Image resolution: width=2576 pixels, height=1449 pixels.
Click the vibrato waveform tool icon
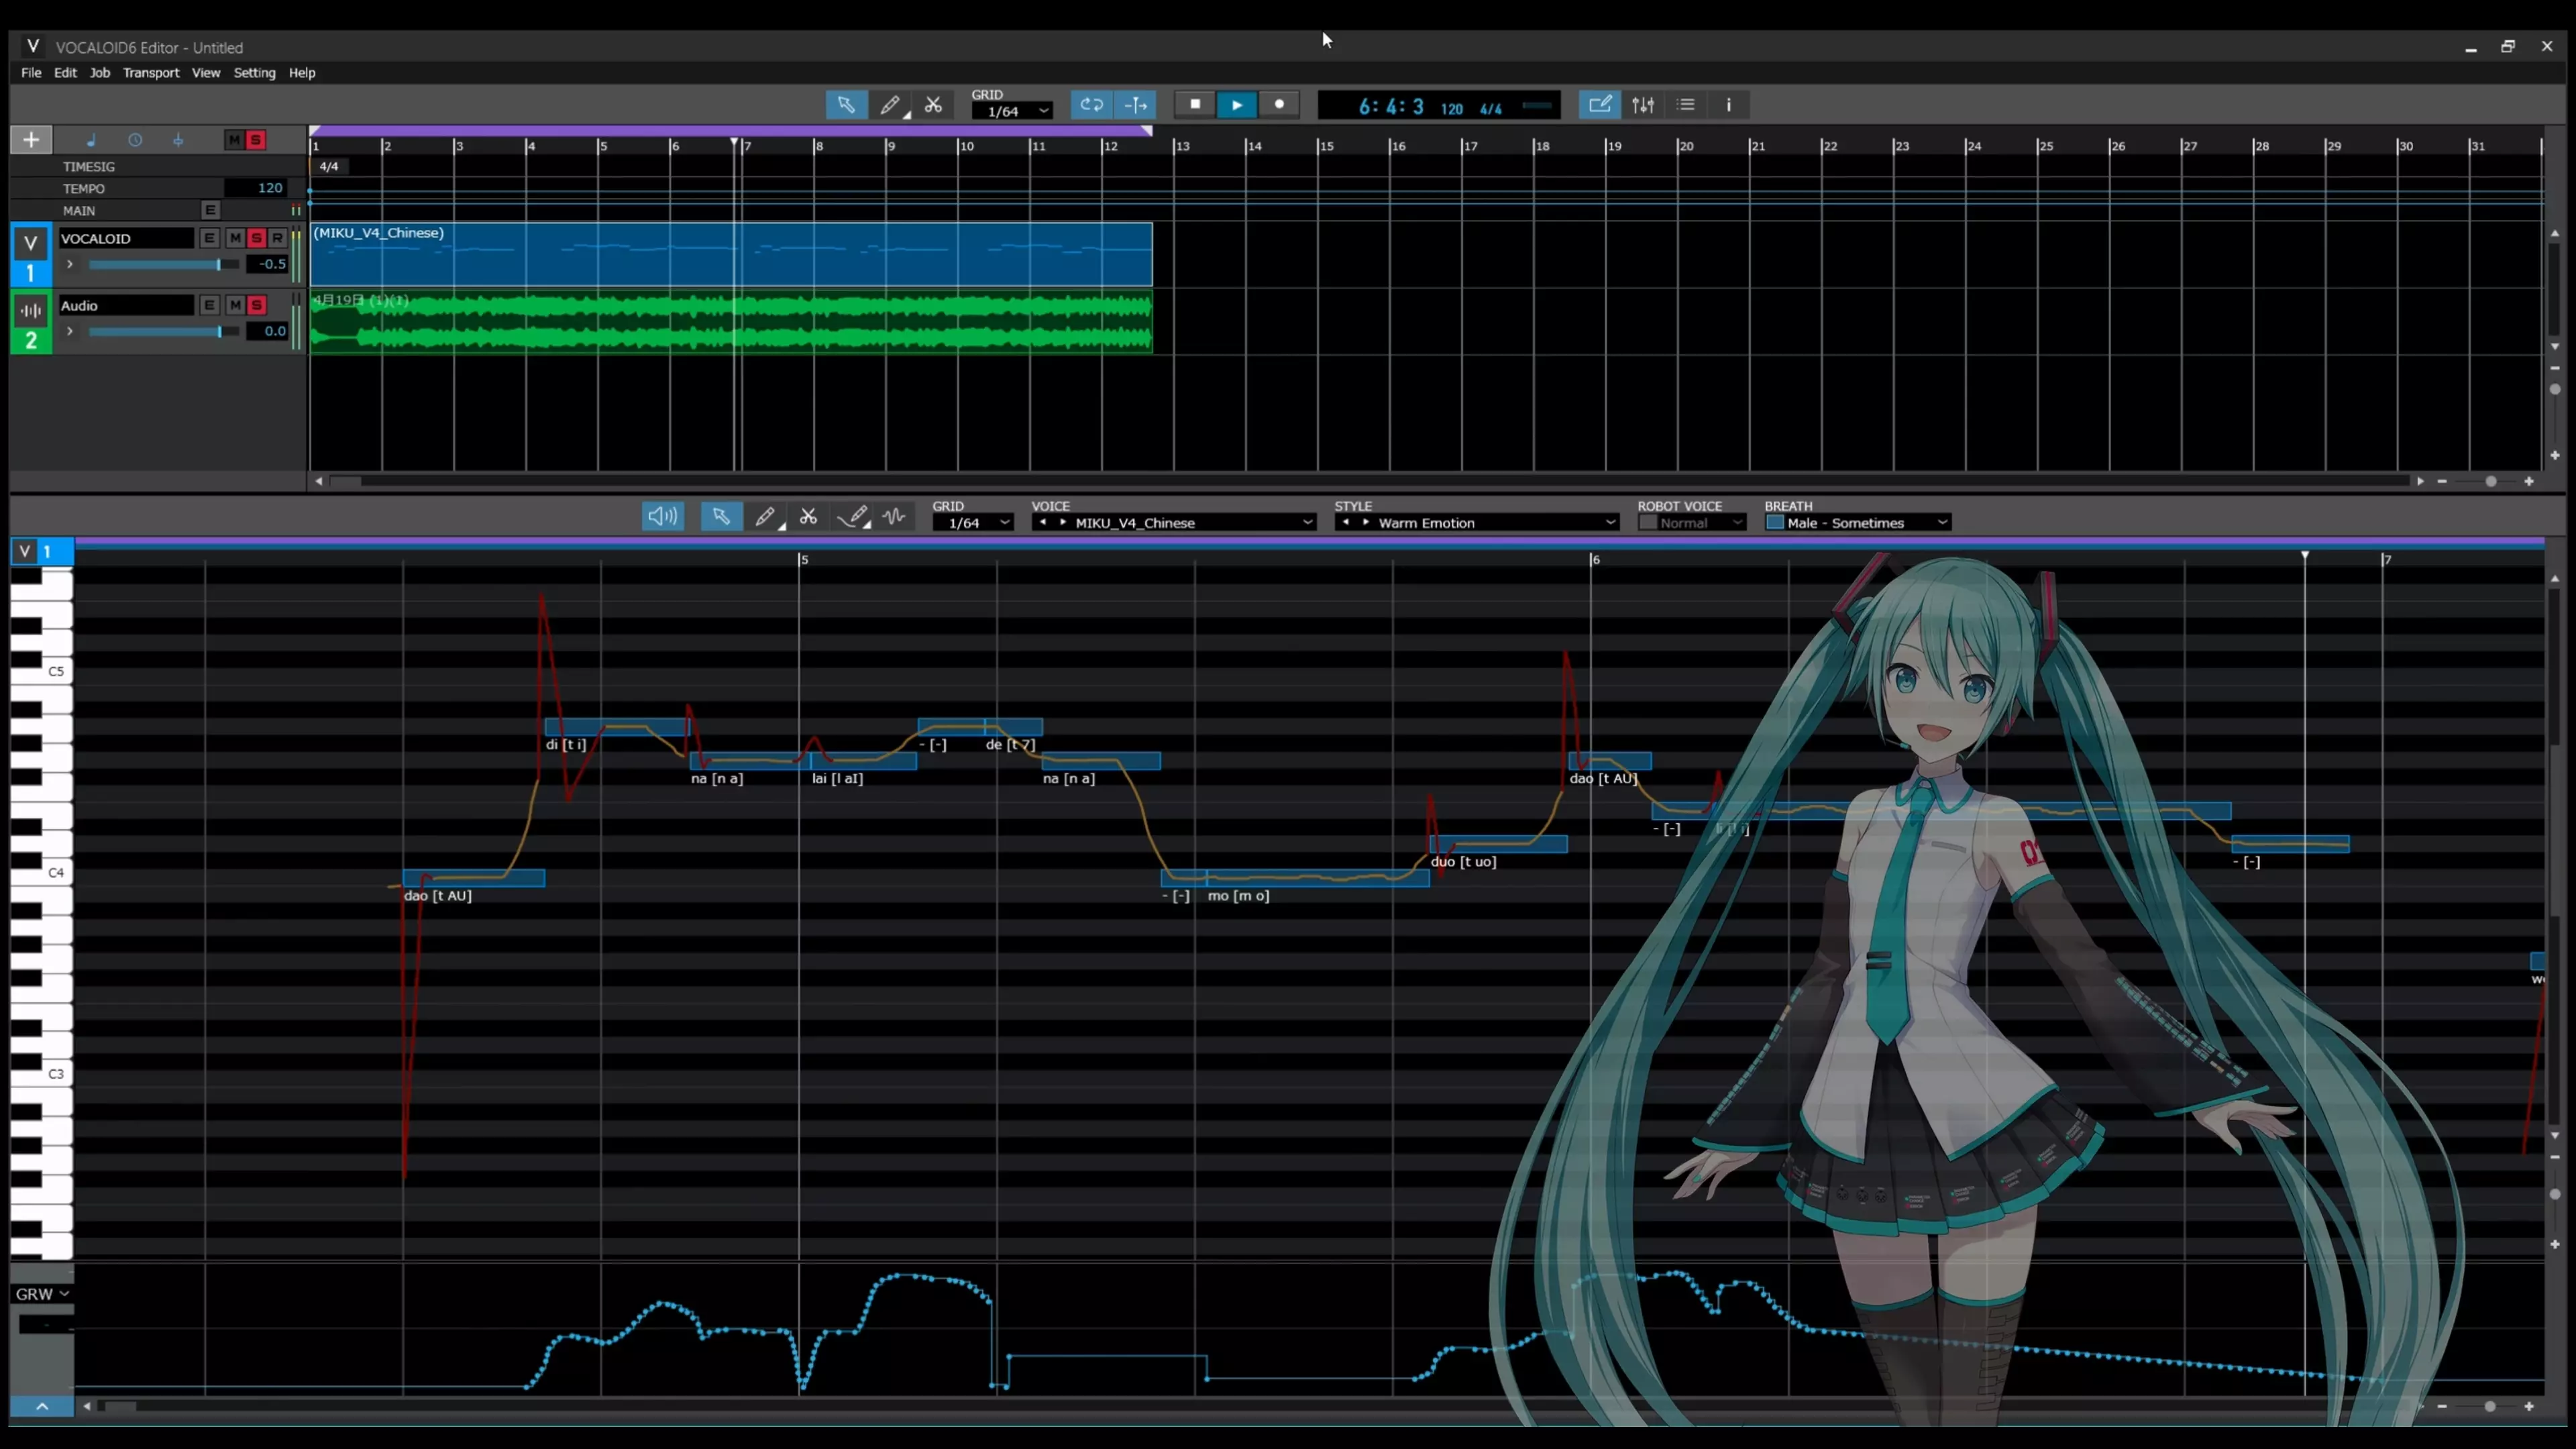coord(895,517)
